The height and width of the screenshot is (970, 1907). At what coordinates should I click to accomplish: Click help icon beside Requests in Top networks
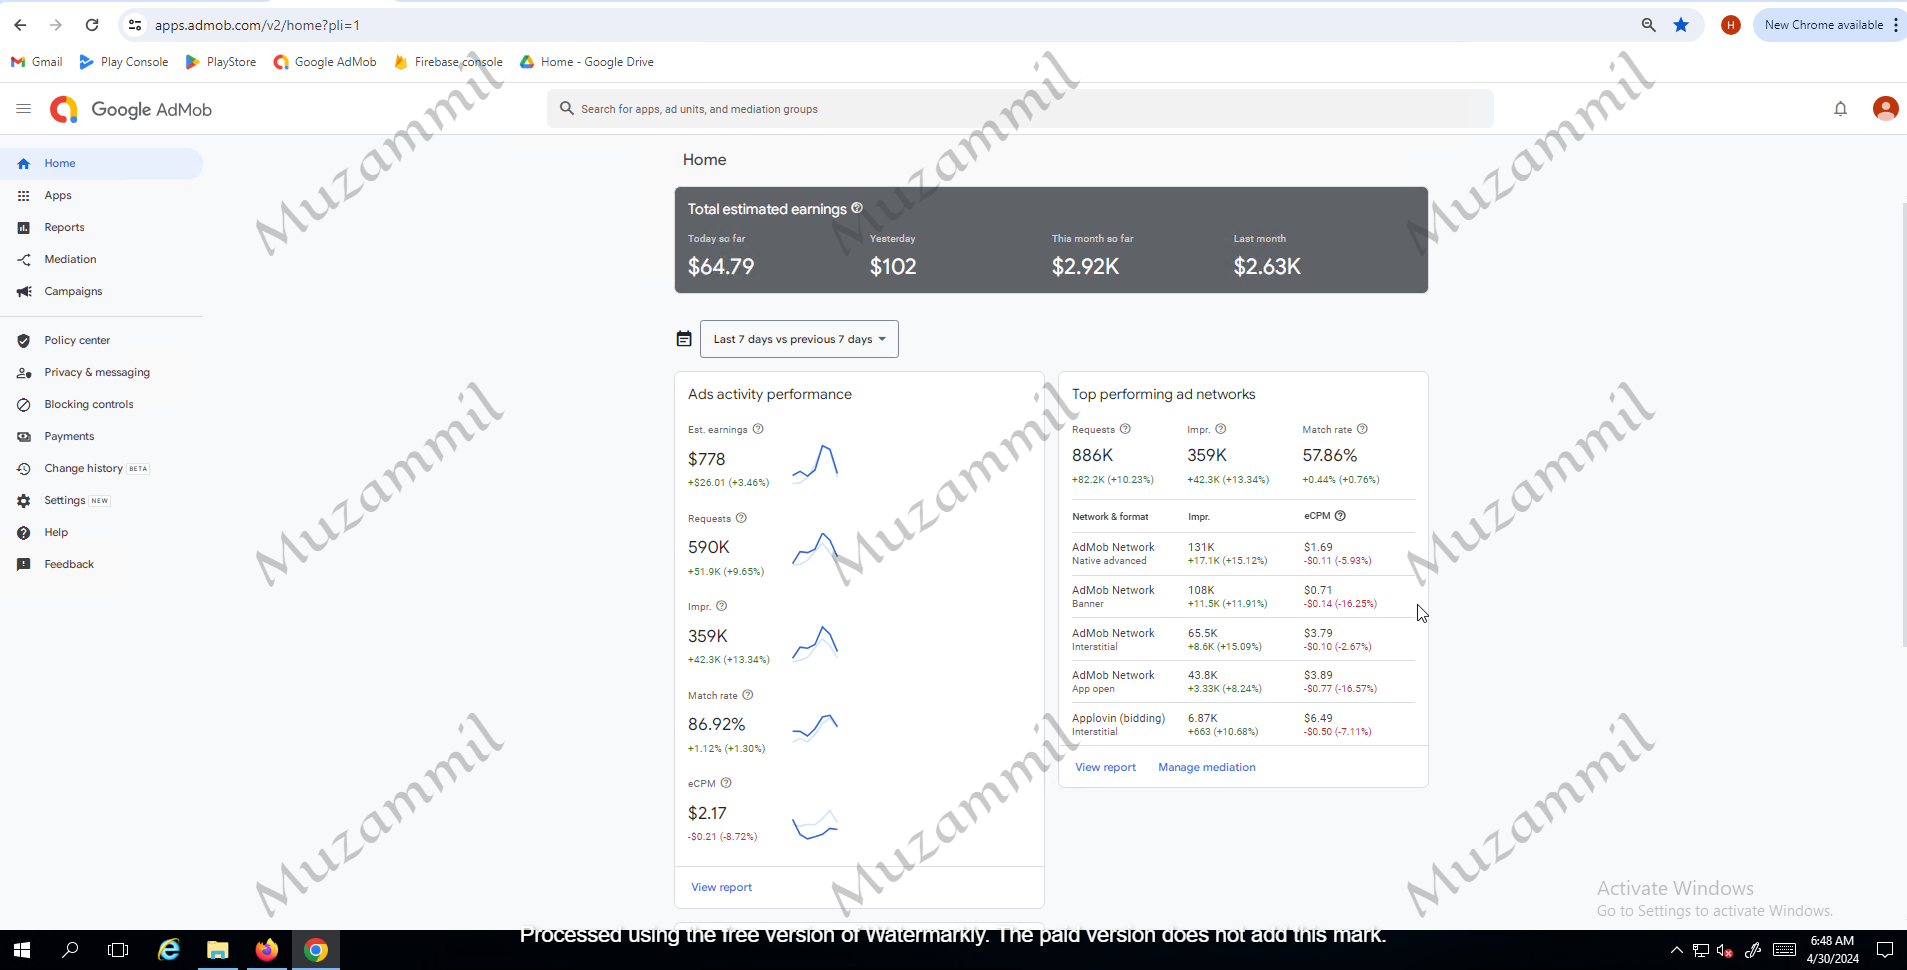point(1125,429)
